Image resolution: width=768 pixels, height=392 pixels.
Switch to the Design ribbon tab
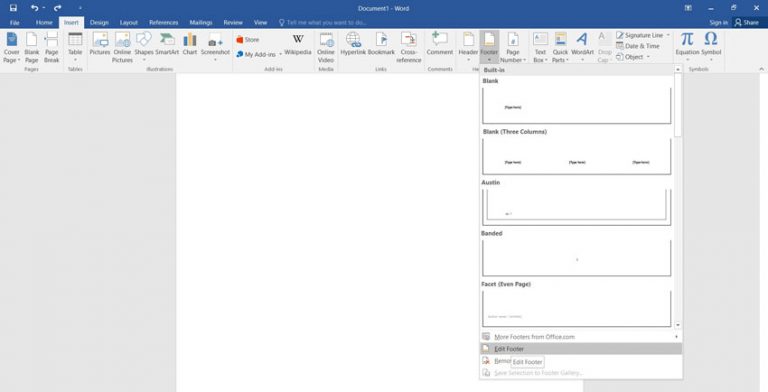[x=99, y=23]
